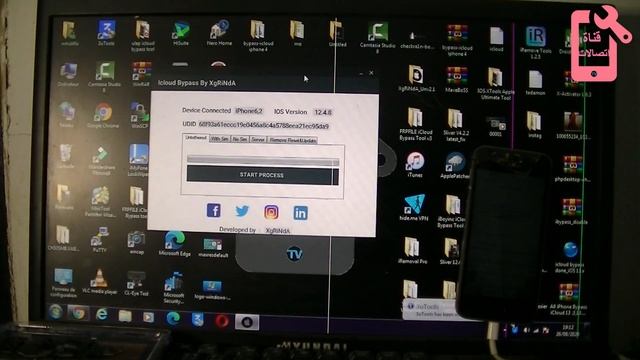
Task: Switch to the No Sim tab
Action: pyautogui.click(x=240, y=139)
